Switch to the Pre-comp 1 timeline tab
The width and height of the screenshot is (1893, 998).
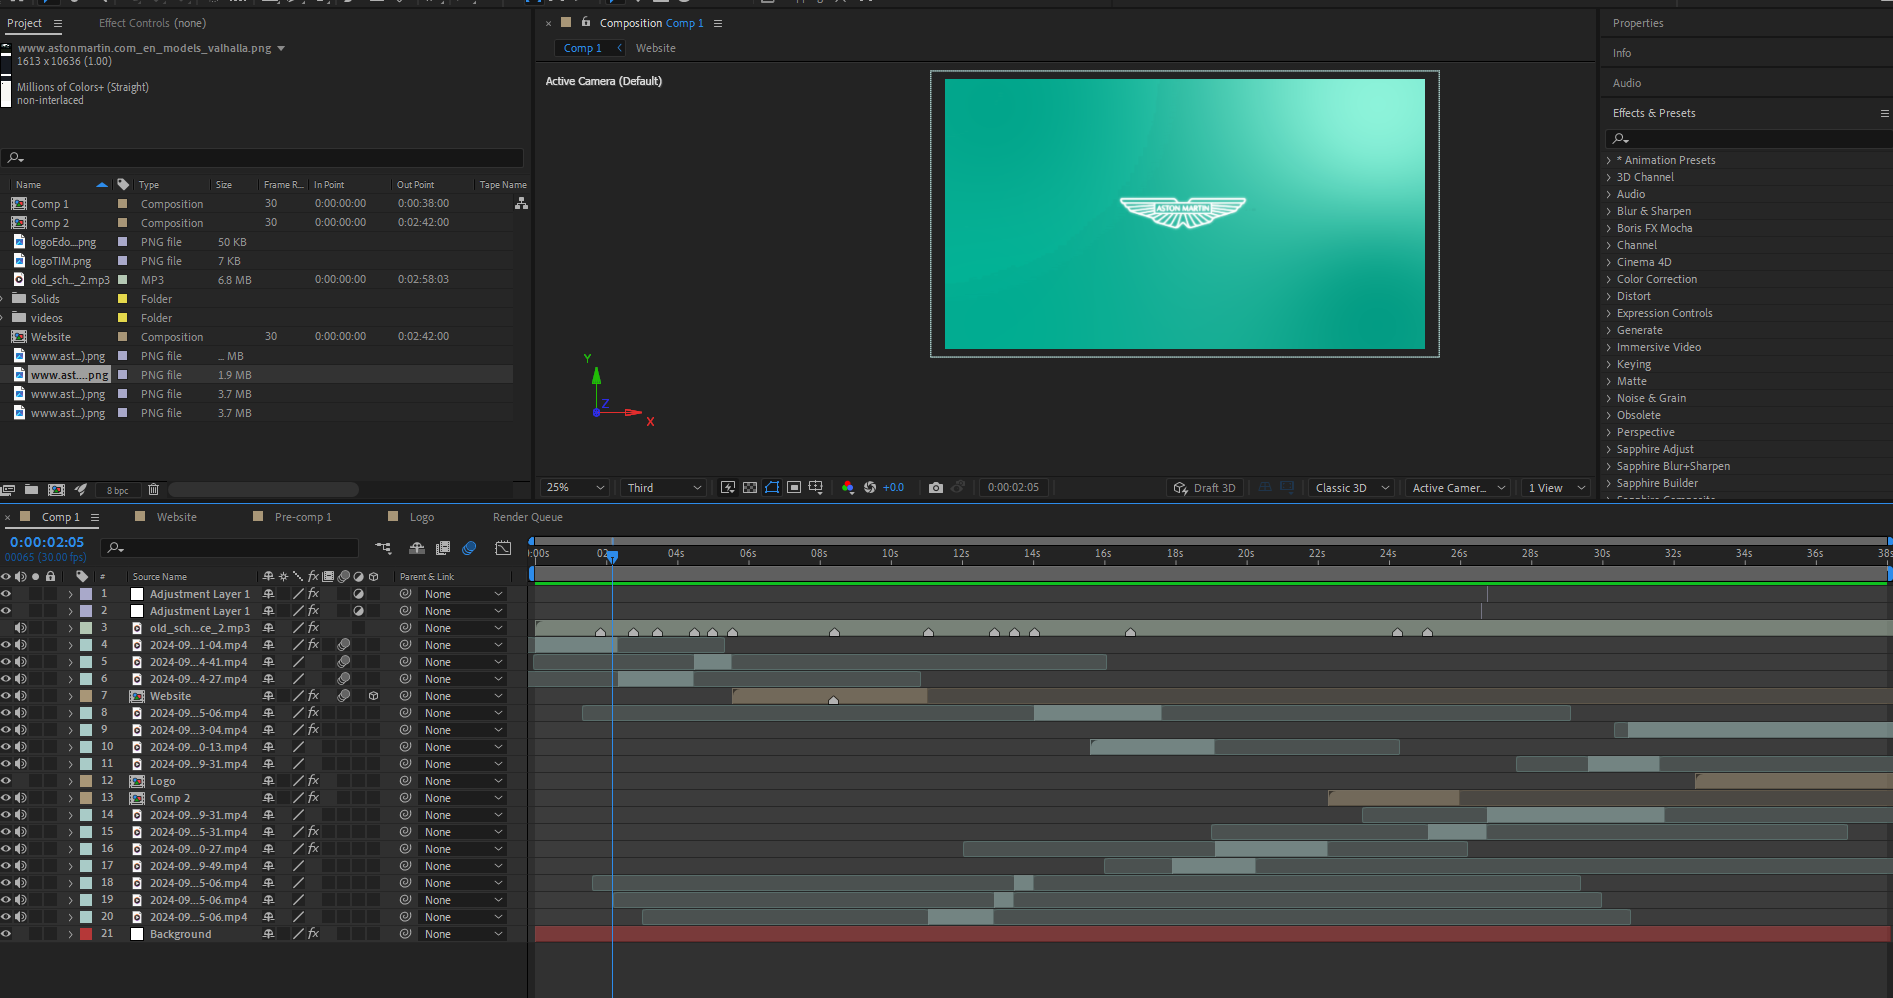coord(302,517)
